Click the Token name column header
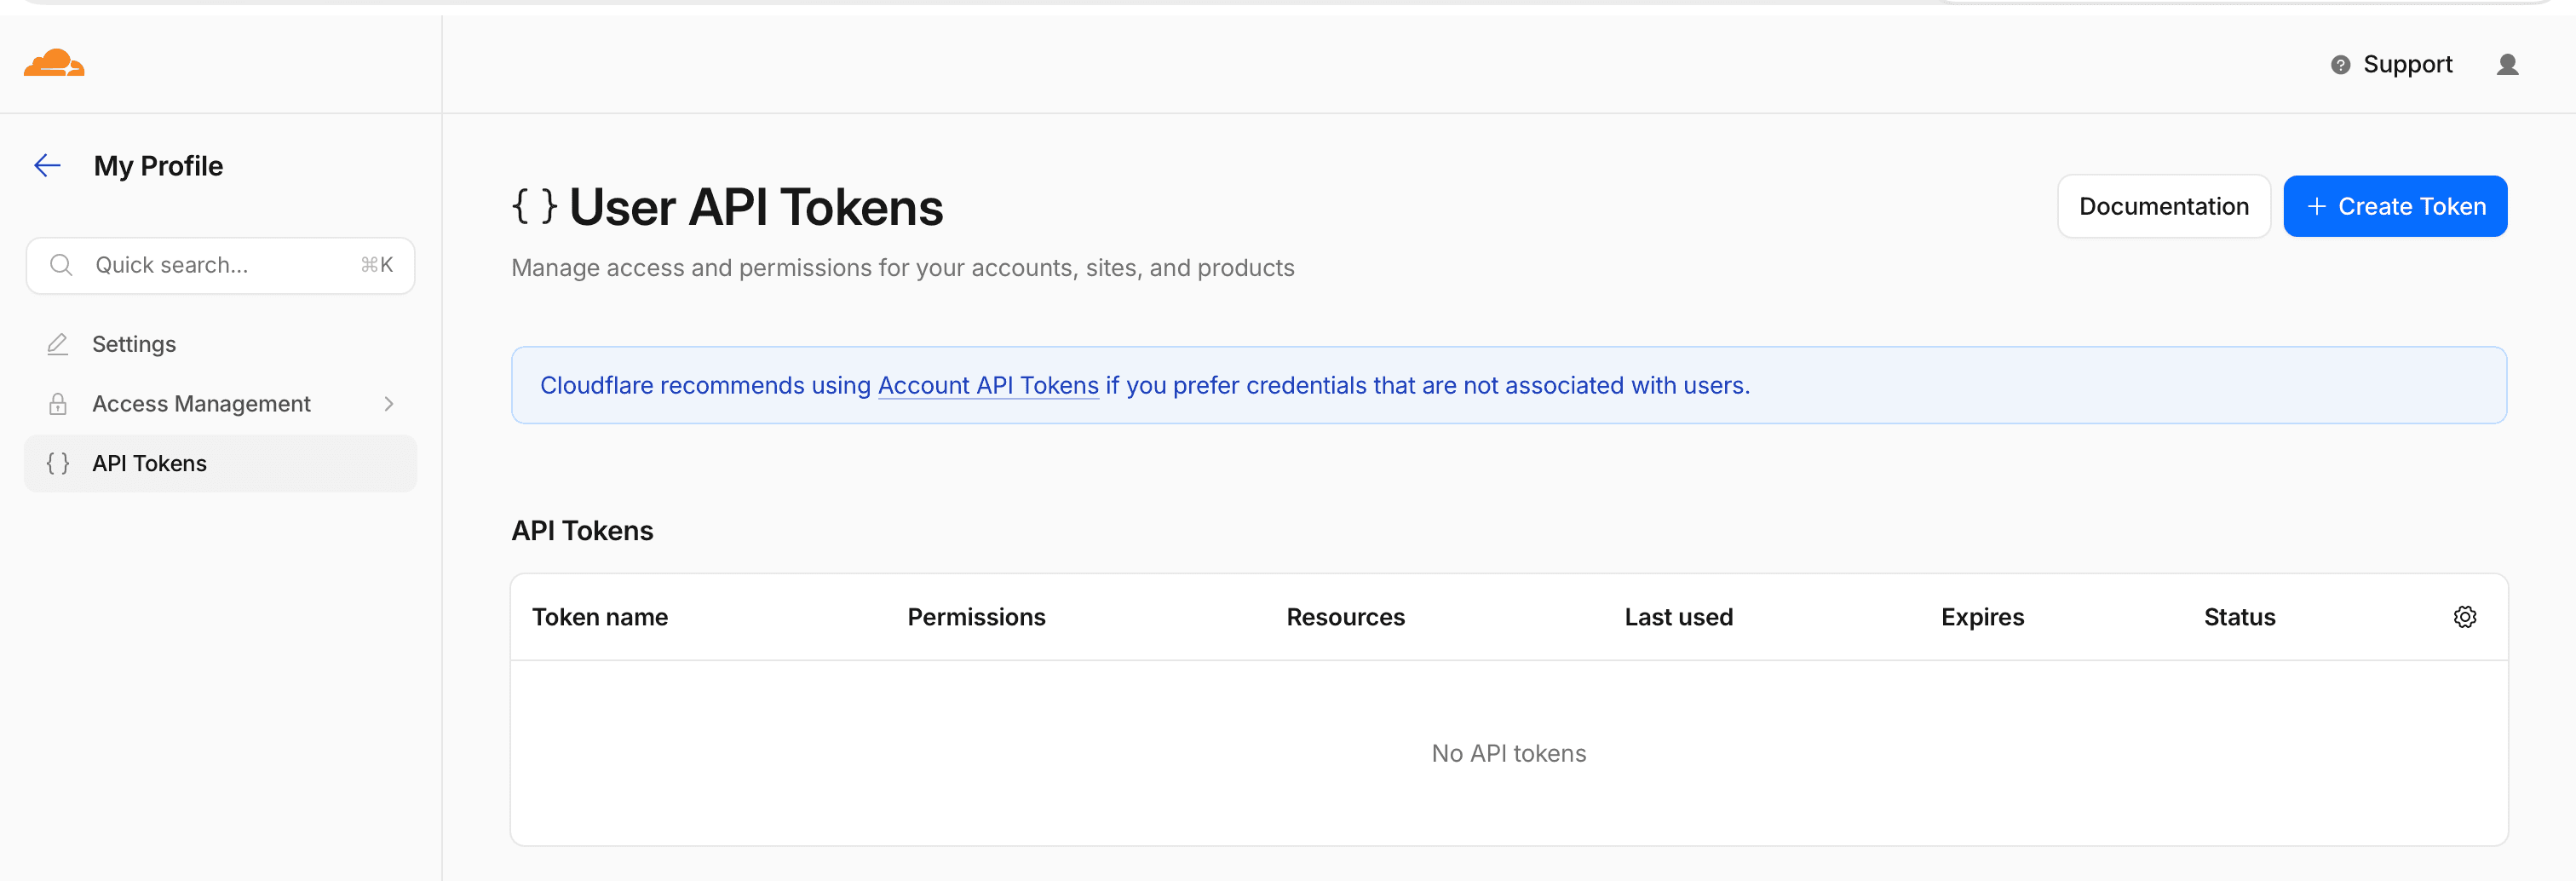Screen dimensions: 2576x881 pyautogui.click(x=600, y=617)
